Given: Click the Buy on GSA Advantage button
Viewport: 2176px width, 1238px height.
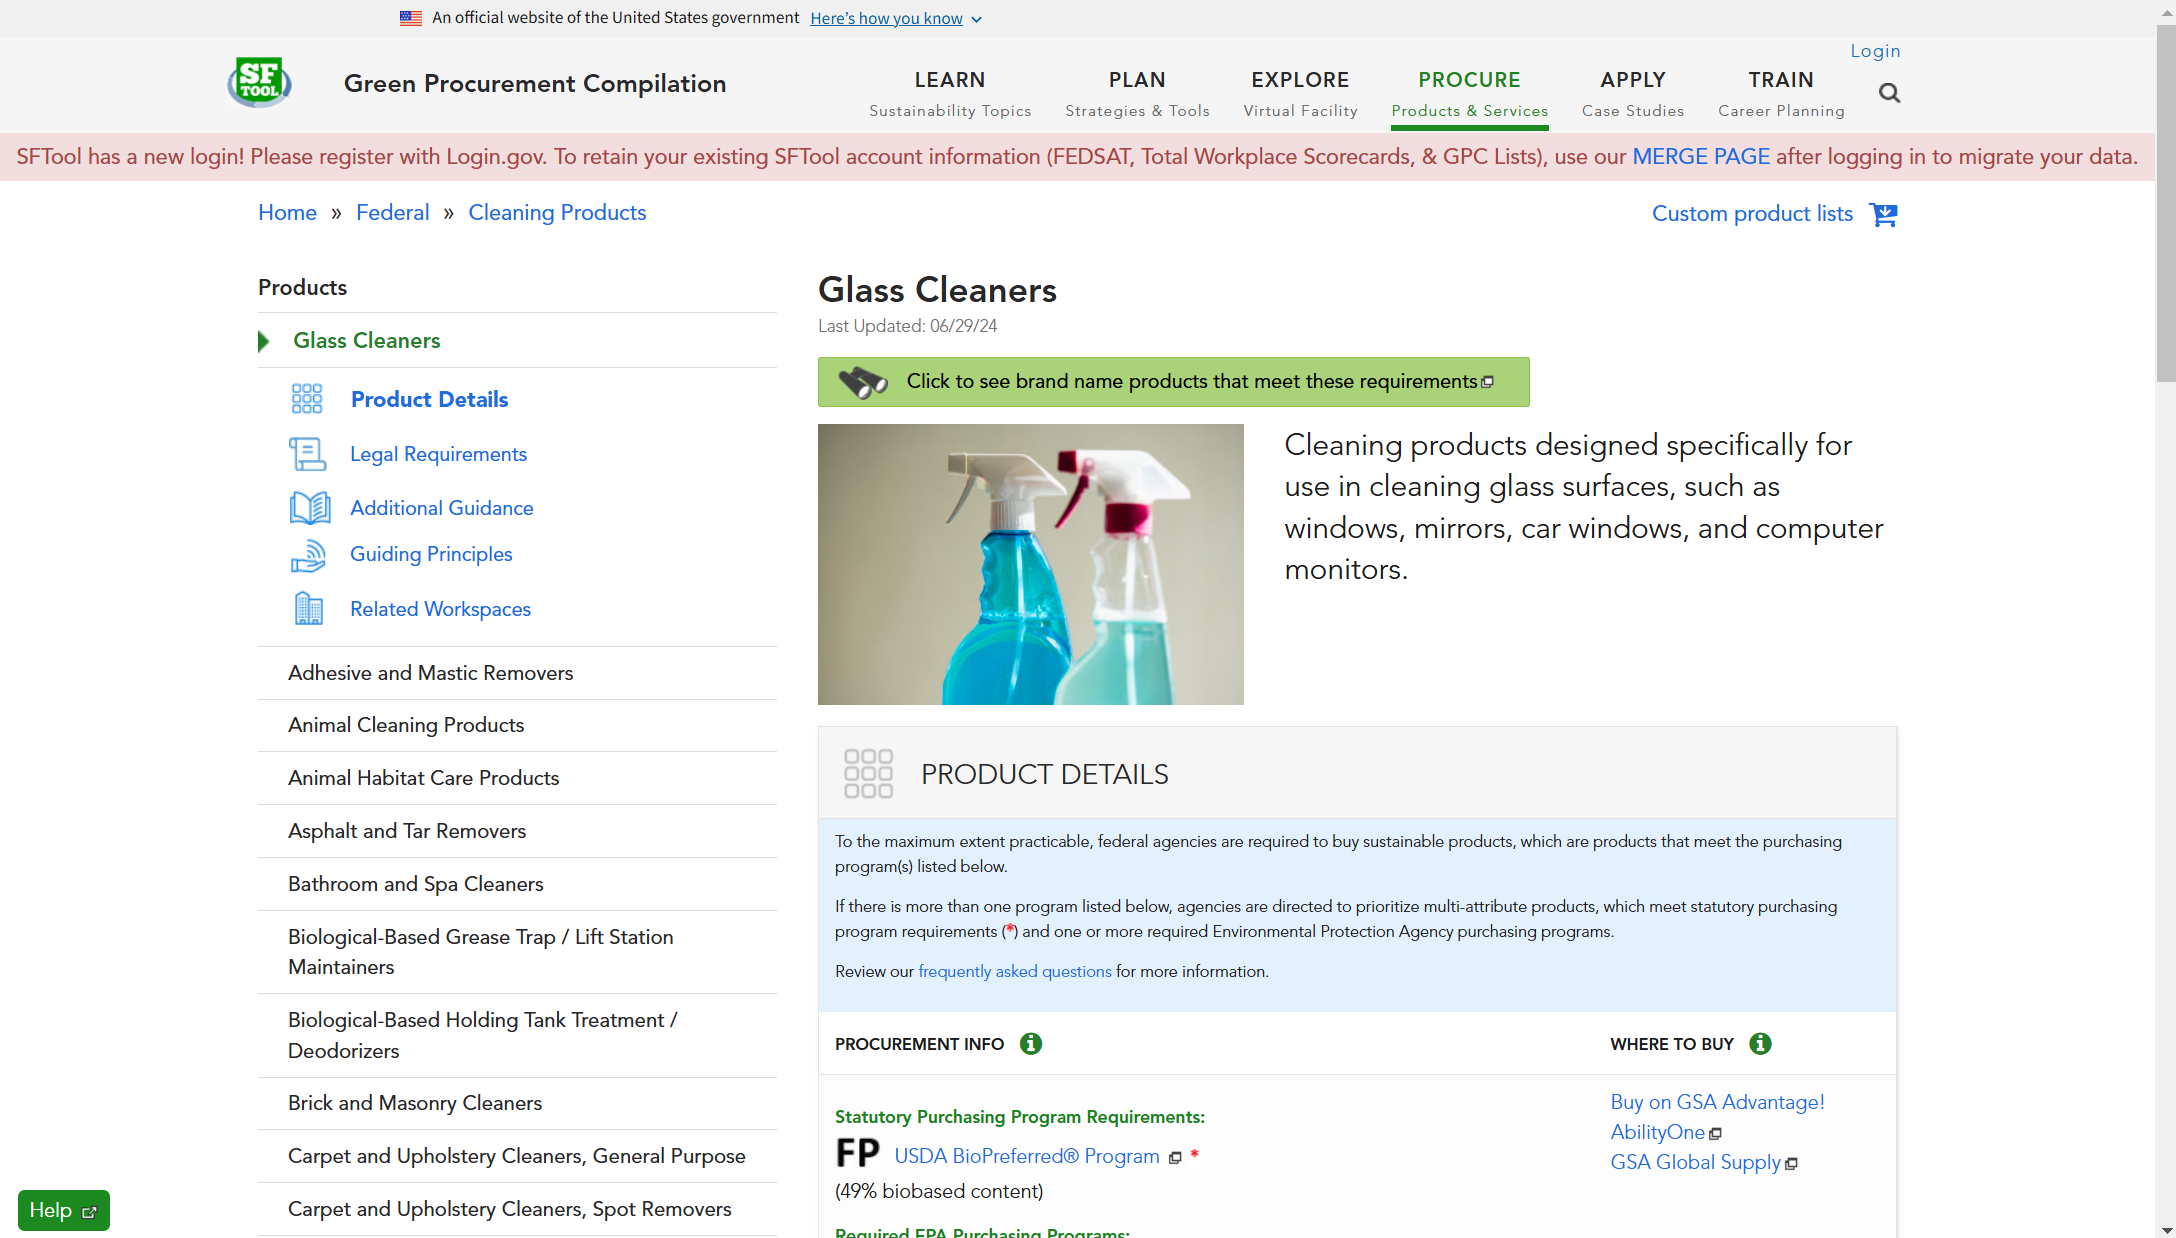Looking at the screenshot, I should tap(1716, 1100).
